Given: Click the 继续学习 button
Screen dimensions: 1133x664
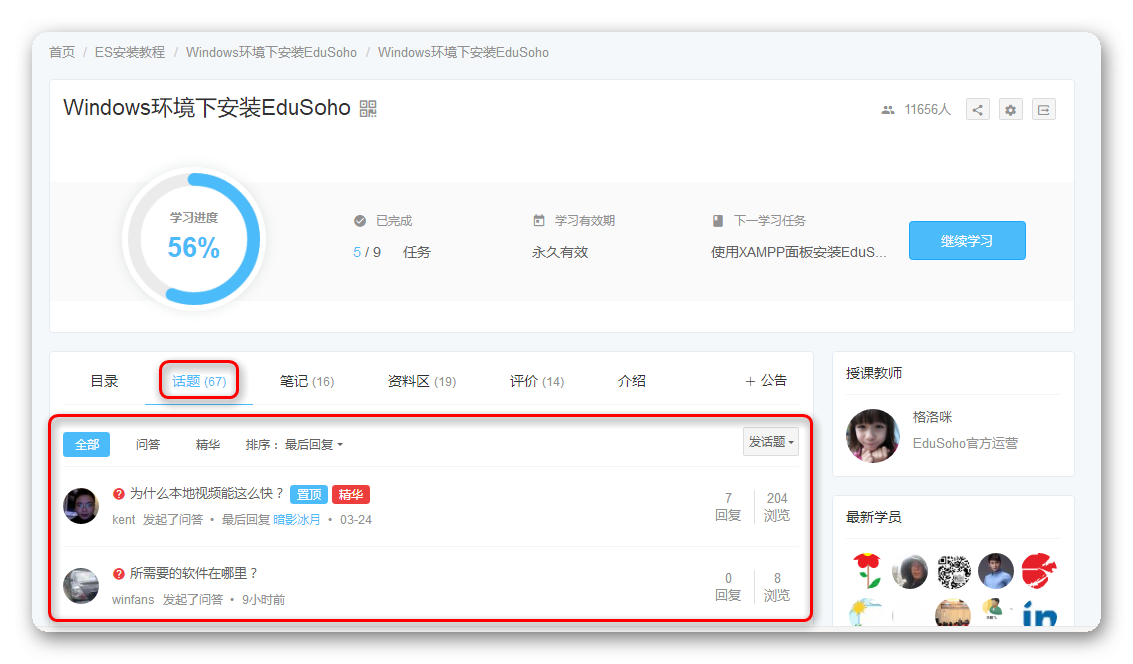Looking at the screenshot, I should 967,241.
